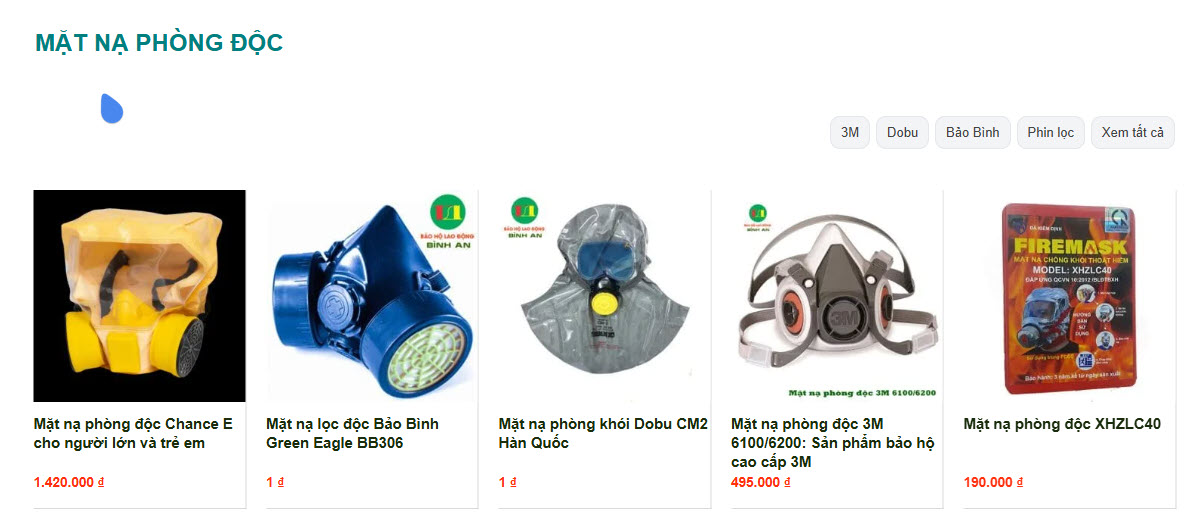Open the Mặt nạ phòng độc Chance E link
The width and height of the screenshot is (1195, 526).
133,433
